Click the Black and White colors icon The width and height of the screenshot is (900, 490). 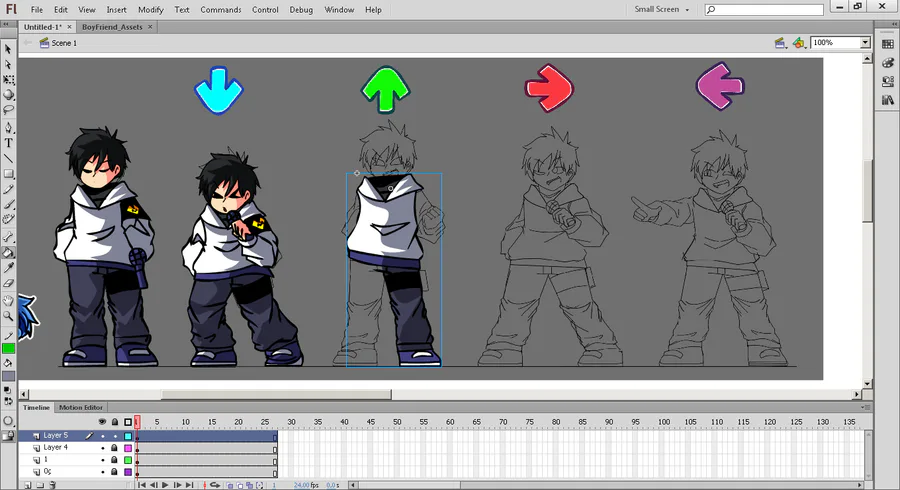(7, 390)
